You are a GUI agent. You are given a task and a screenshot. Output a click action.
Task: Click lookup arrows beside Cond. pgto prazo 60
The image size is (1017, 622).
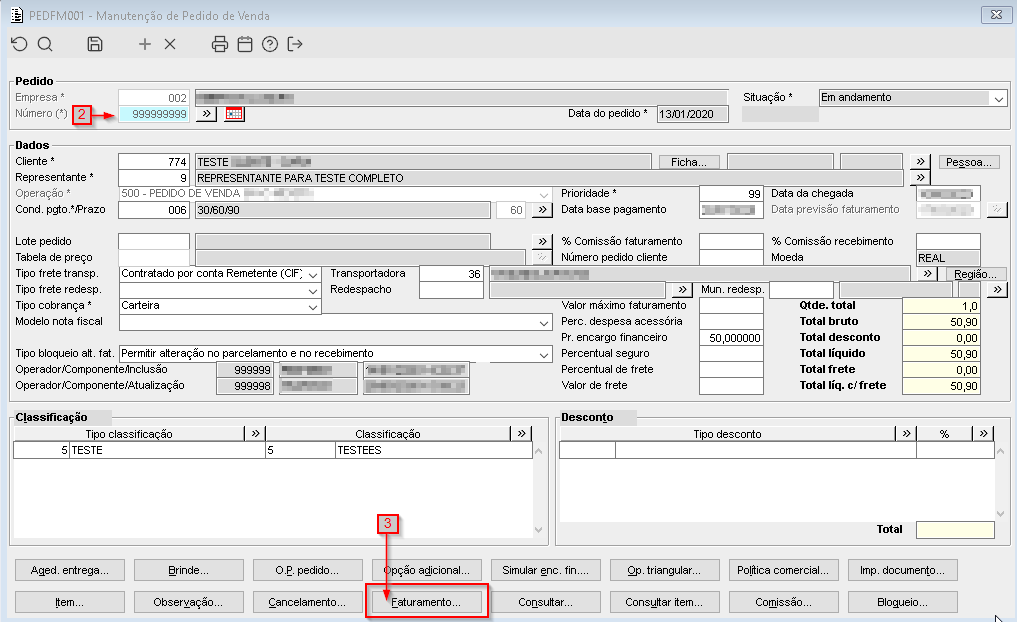tap(542, 209)
